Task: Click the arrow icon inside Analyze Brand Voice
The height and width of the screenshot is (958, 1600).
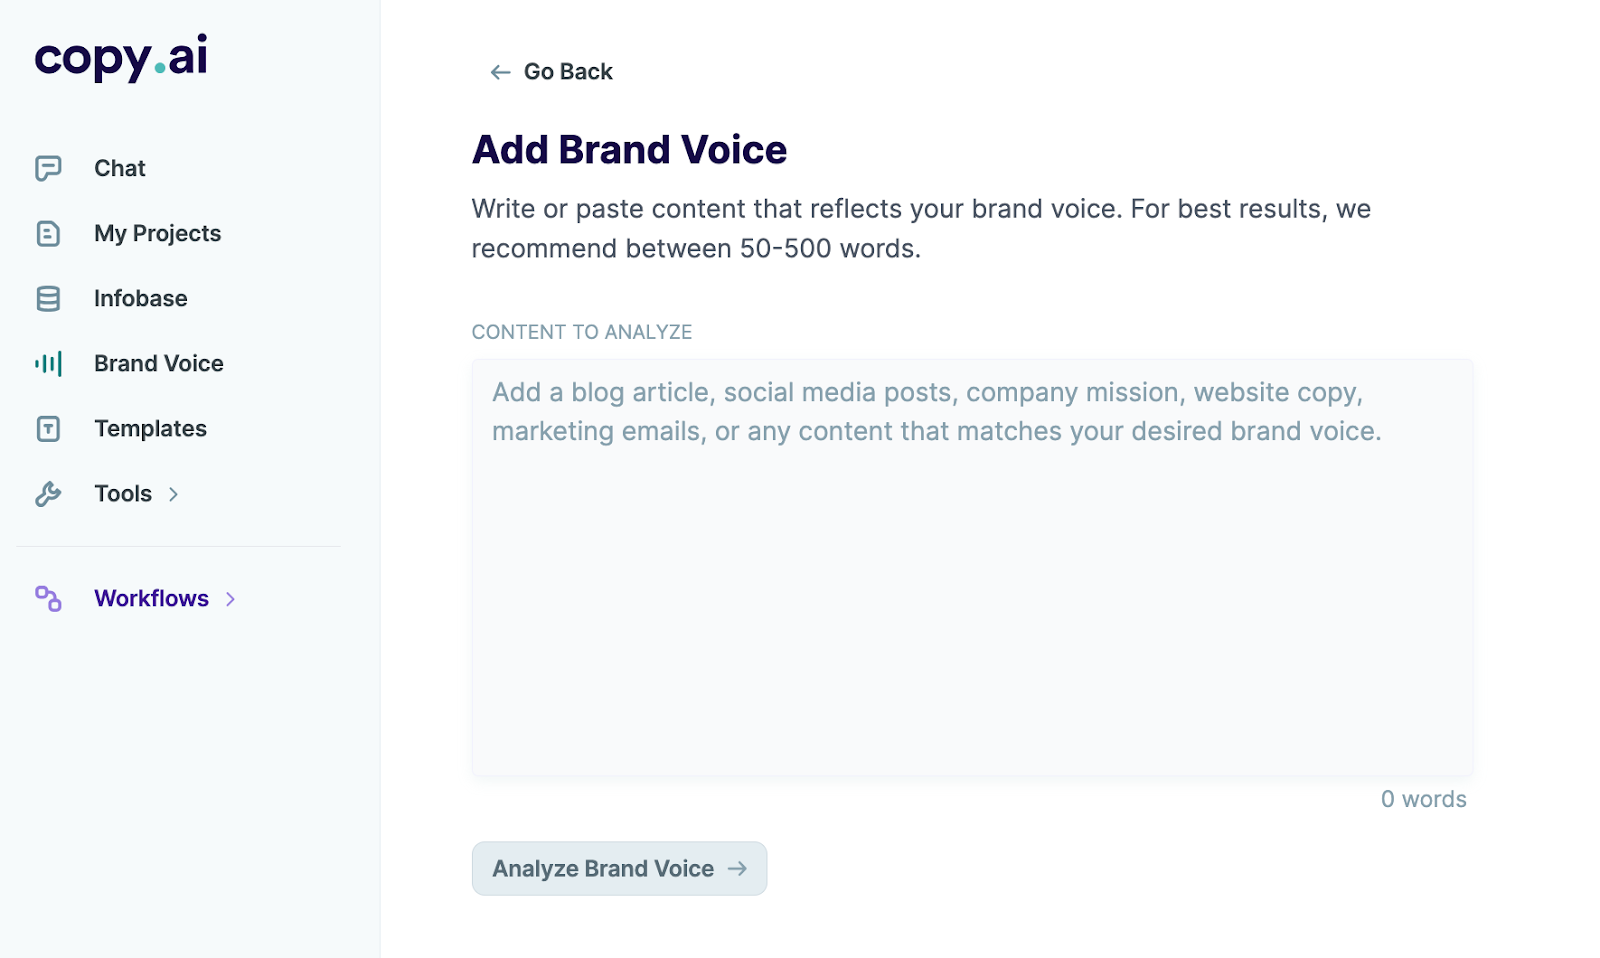Action: [738, 869]
